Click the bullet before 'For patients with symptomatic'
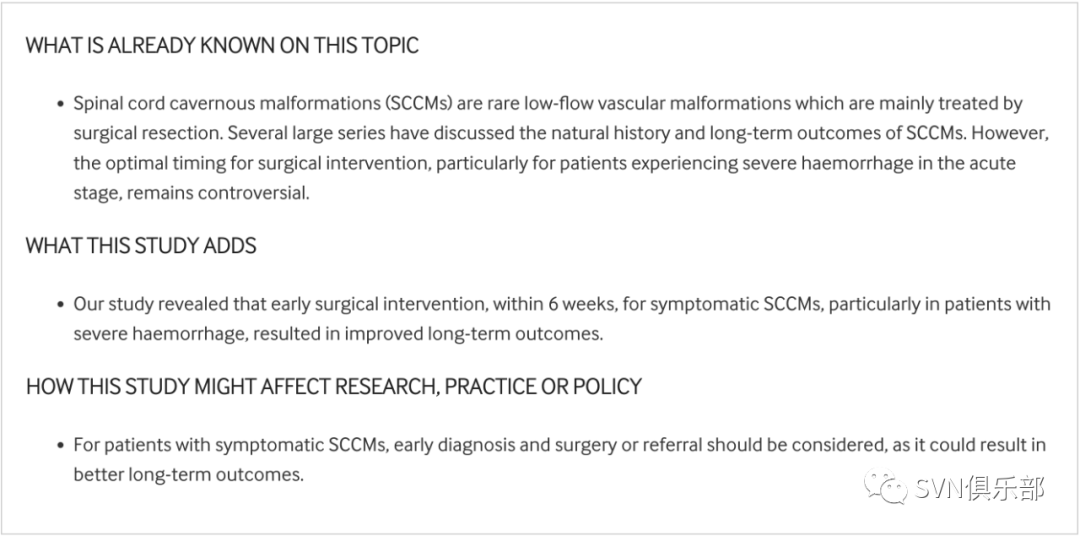The image size is (1080, 536). (60, 445)
